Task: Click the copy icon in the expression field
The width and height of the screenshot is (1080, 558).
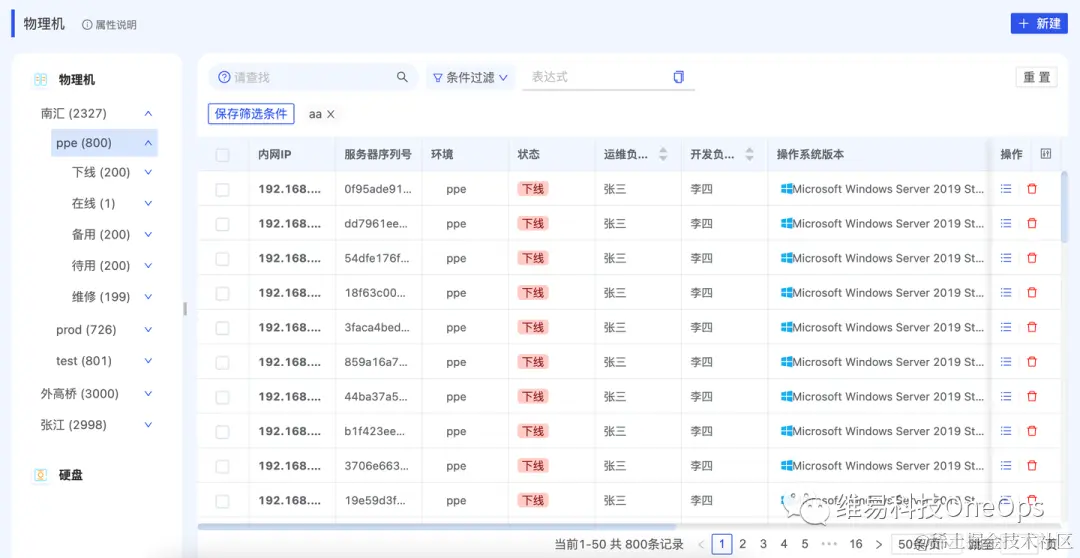Action: 678,77
